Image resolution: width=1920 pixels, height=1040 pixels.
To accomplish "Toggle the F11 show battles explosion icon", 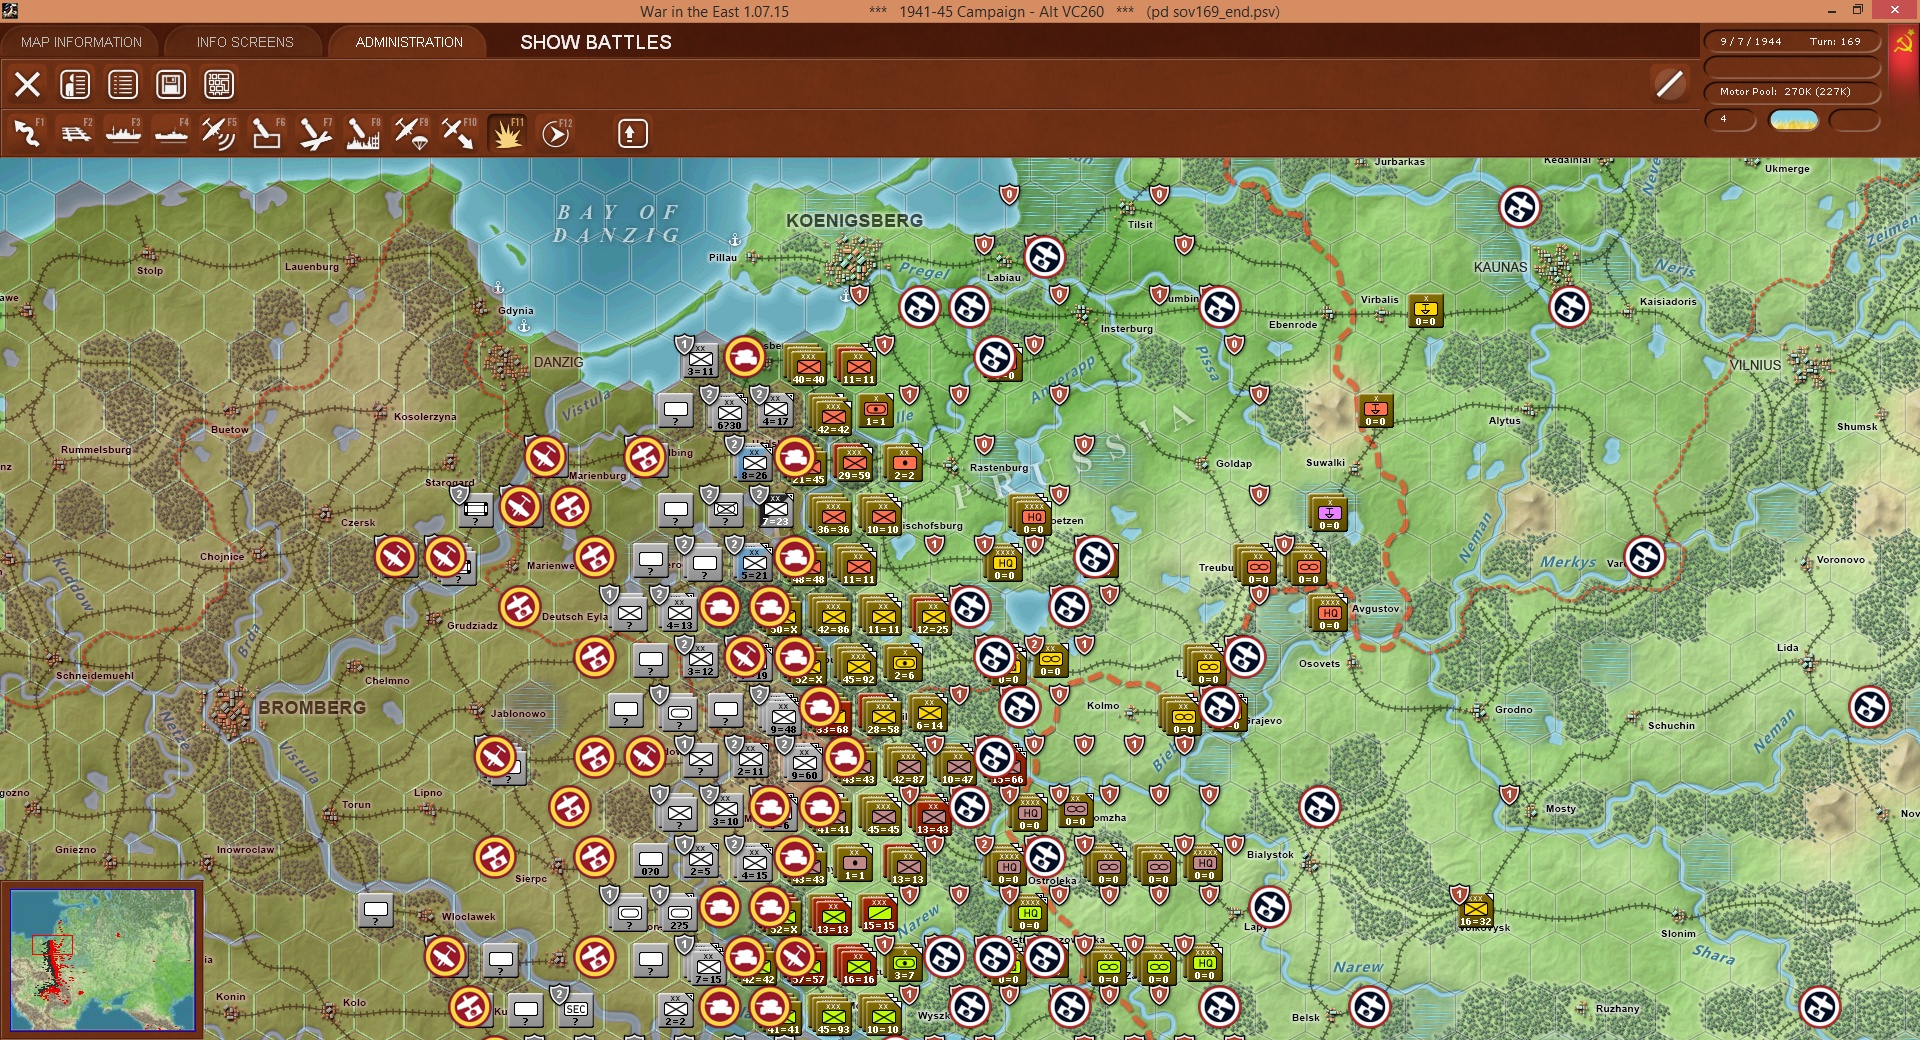I will pos(507,133).
